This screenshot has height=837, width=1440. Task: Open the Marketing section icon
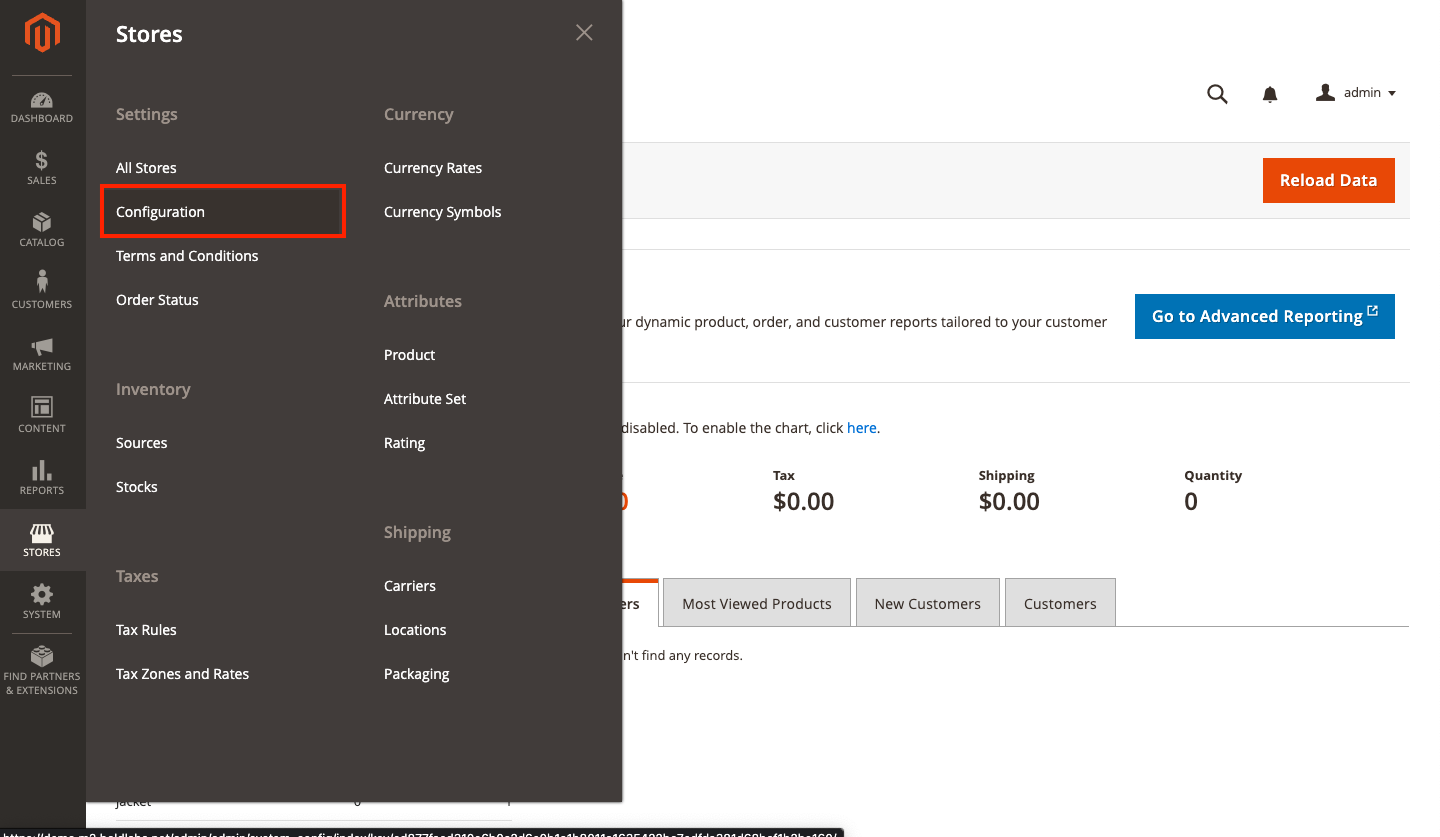42,353
